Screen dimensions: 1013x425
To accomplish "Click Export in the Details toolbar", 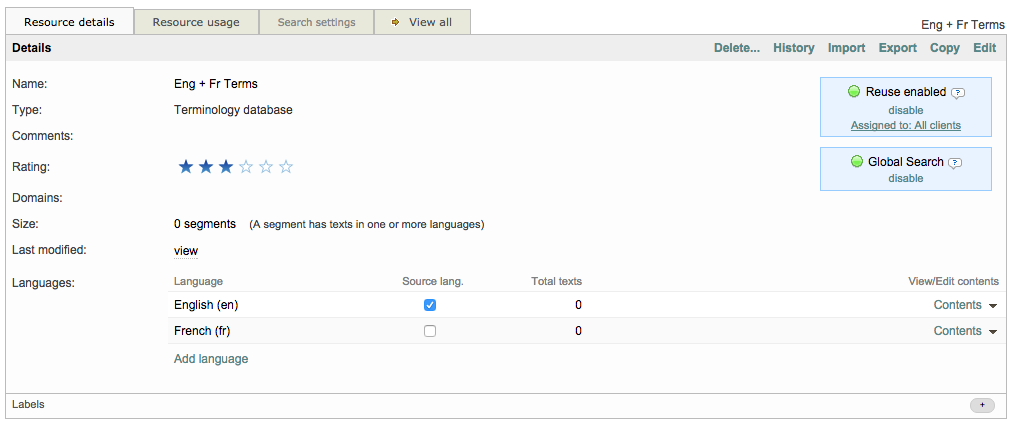I will click(897, 48).
